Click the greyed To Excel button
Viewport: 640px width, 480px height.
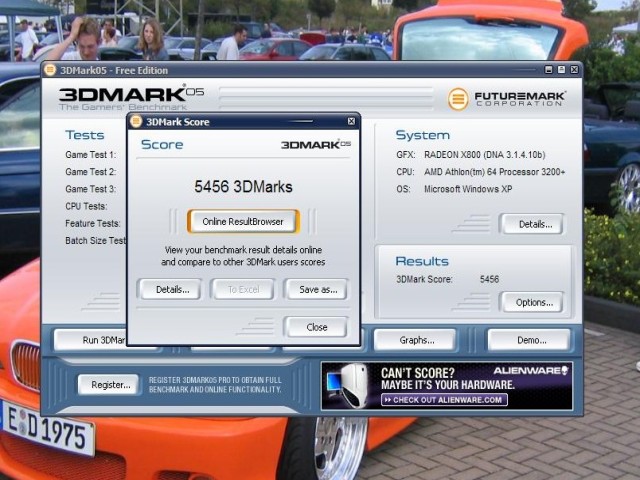point(242,289)
